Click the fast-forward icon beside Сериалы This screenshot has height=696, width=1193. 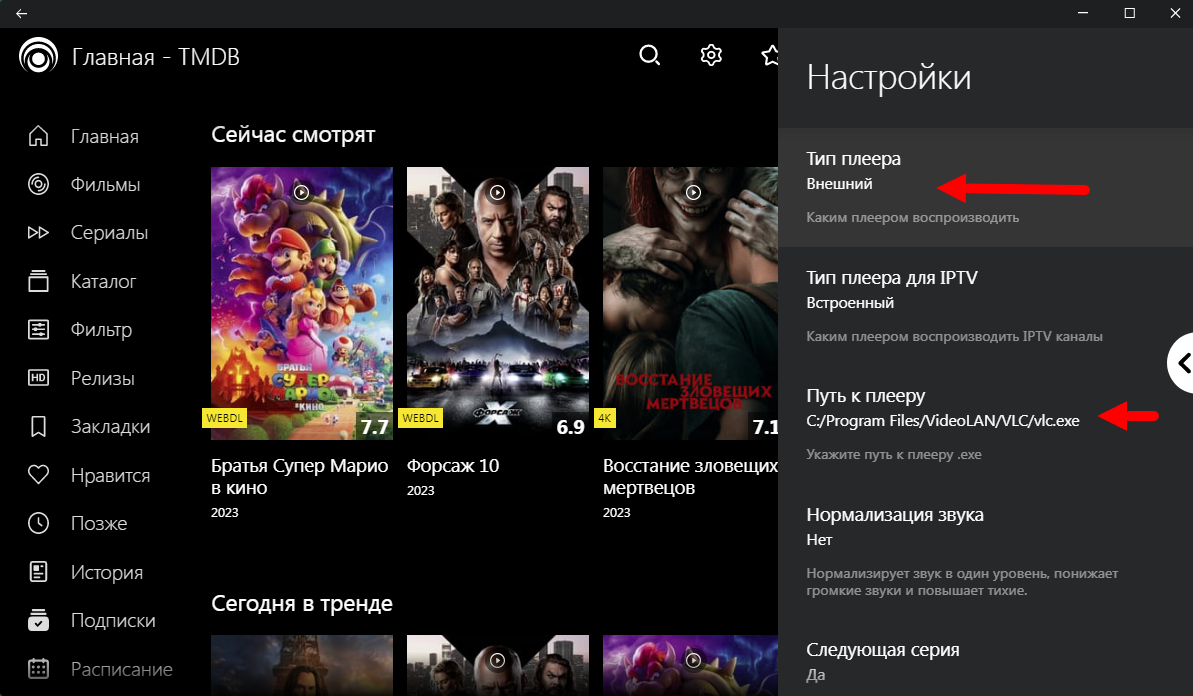tap(38, 233)
